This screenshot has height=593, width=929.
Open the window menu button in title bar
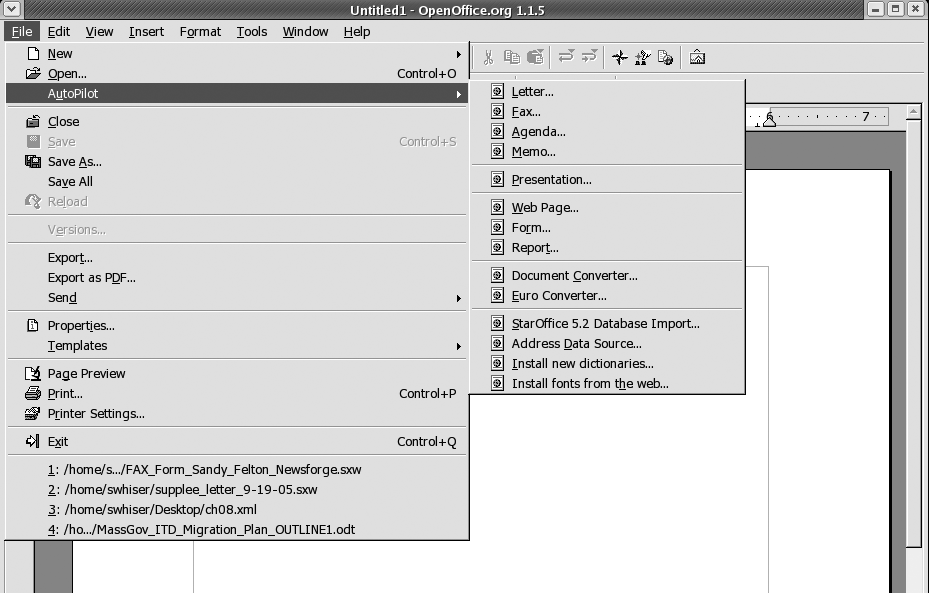point(12,9)
